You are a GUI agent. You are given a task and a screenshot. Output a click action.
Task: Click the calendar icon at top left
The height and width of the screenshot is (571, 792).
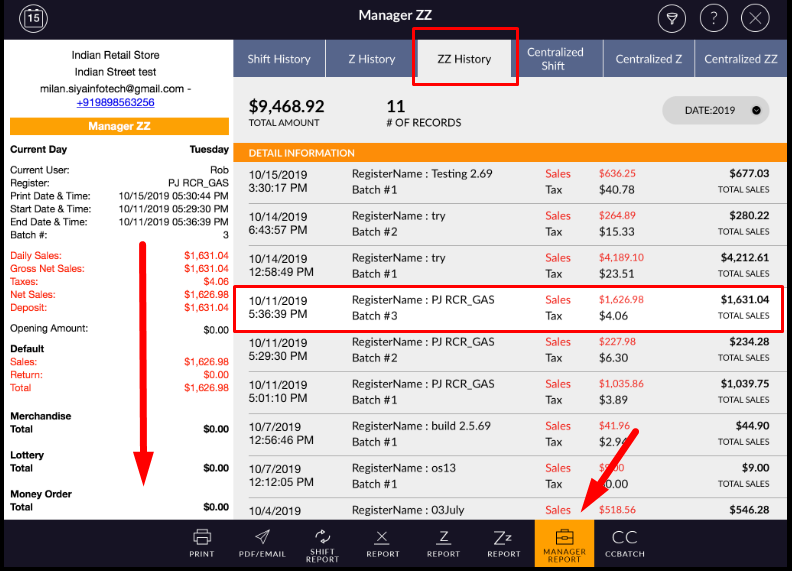[x=34, y=18]
